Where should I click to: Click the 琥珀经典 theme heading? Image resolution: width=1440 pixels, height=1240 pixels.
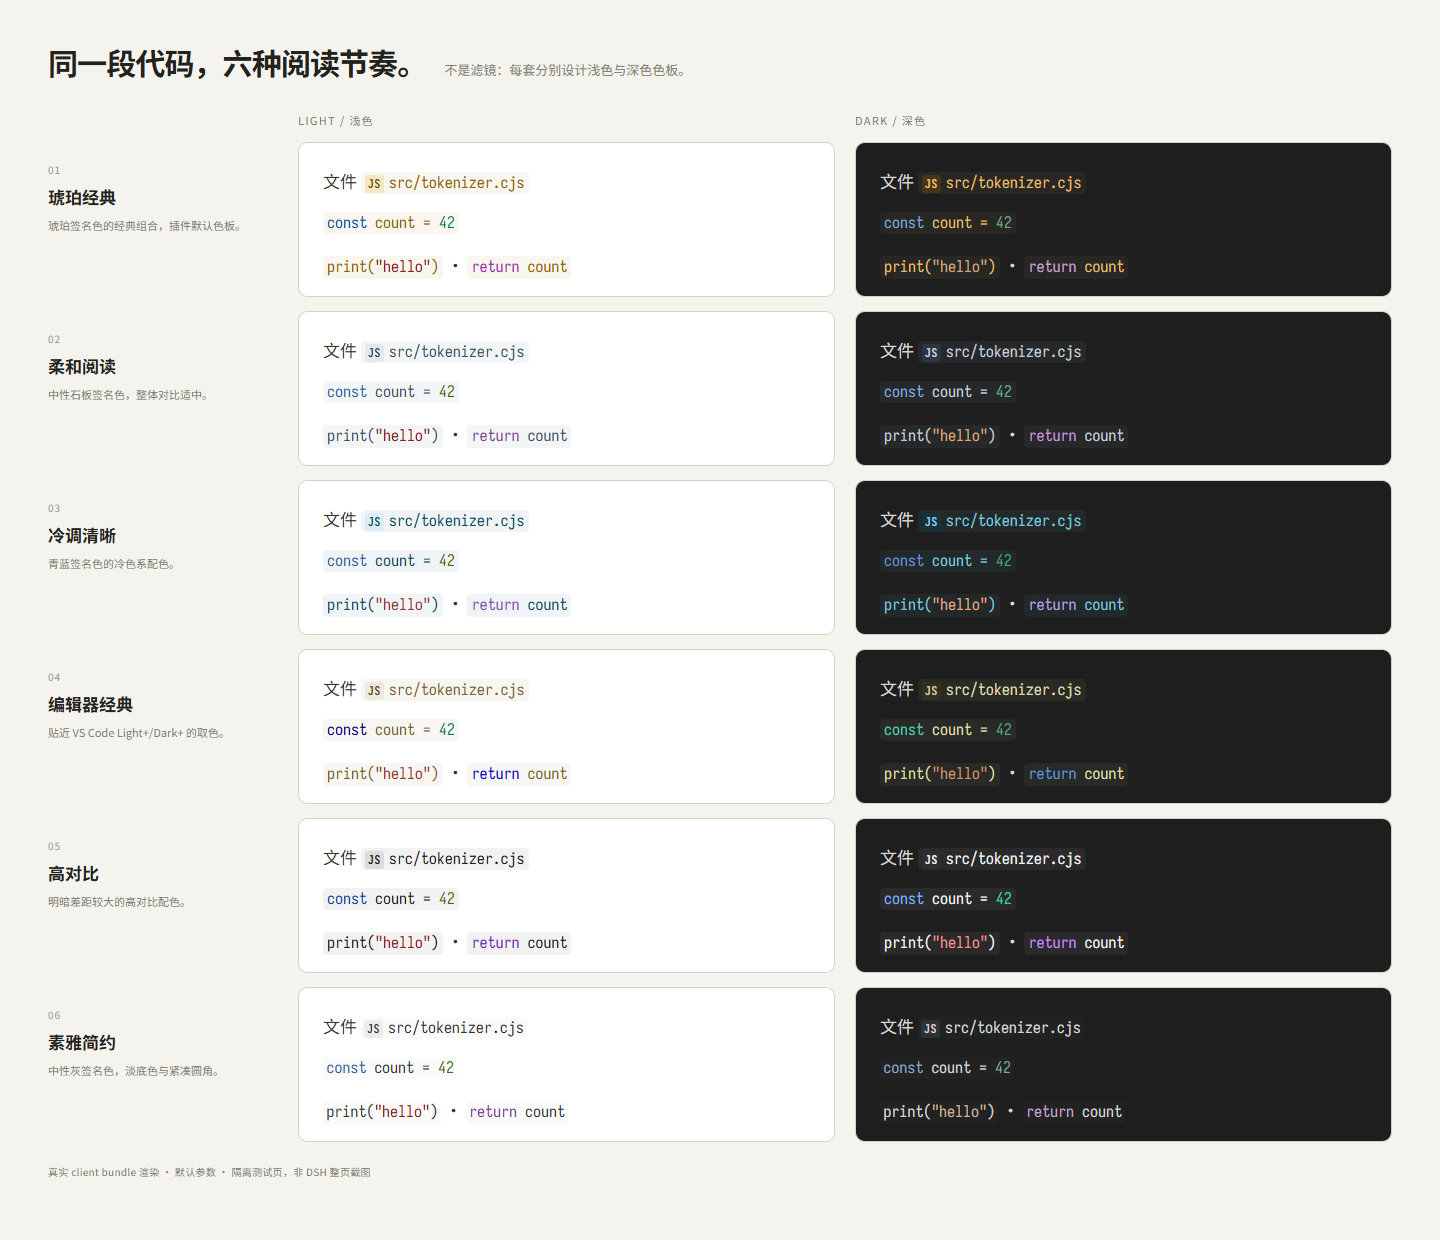[x=82, y=198]
